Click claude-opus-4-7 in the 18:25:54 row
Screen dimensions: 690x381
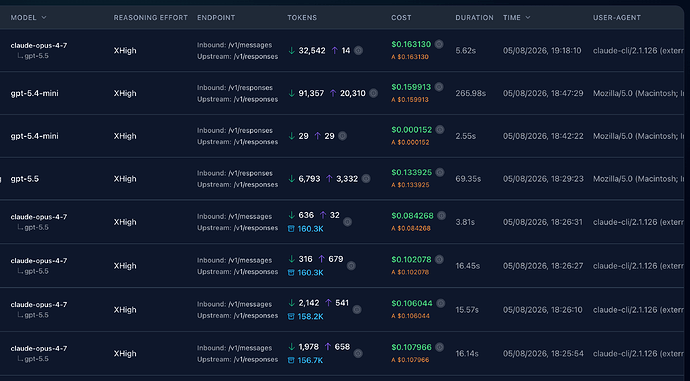click(39, 348)
